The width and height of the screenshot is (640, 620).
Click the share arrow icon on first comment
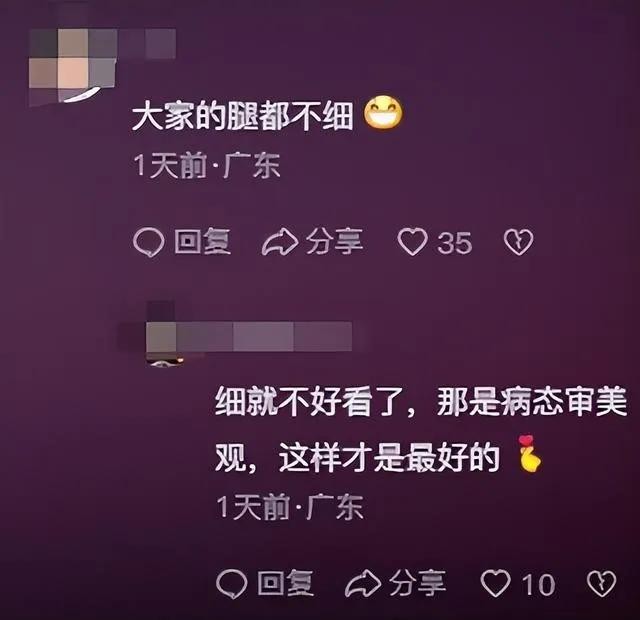click(280, 242)
